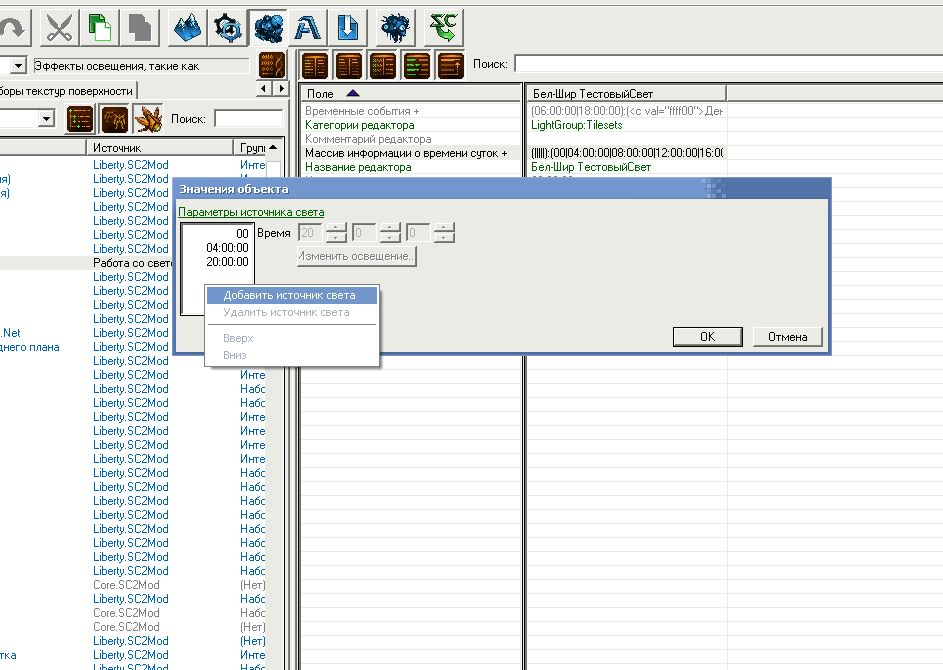Click the hours stepper arrows beside 20
Viewport: 943px width, 670px height.
pyautogui.click(x=336, y=233)
